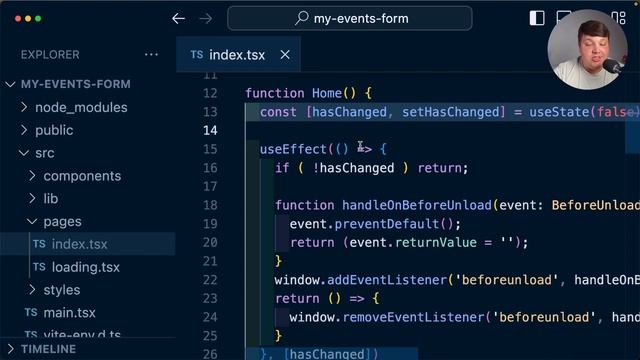Click the TS icon on the index.tsx tab
This screenshot has height=360, width=640.
tap(197, 55)
